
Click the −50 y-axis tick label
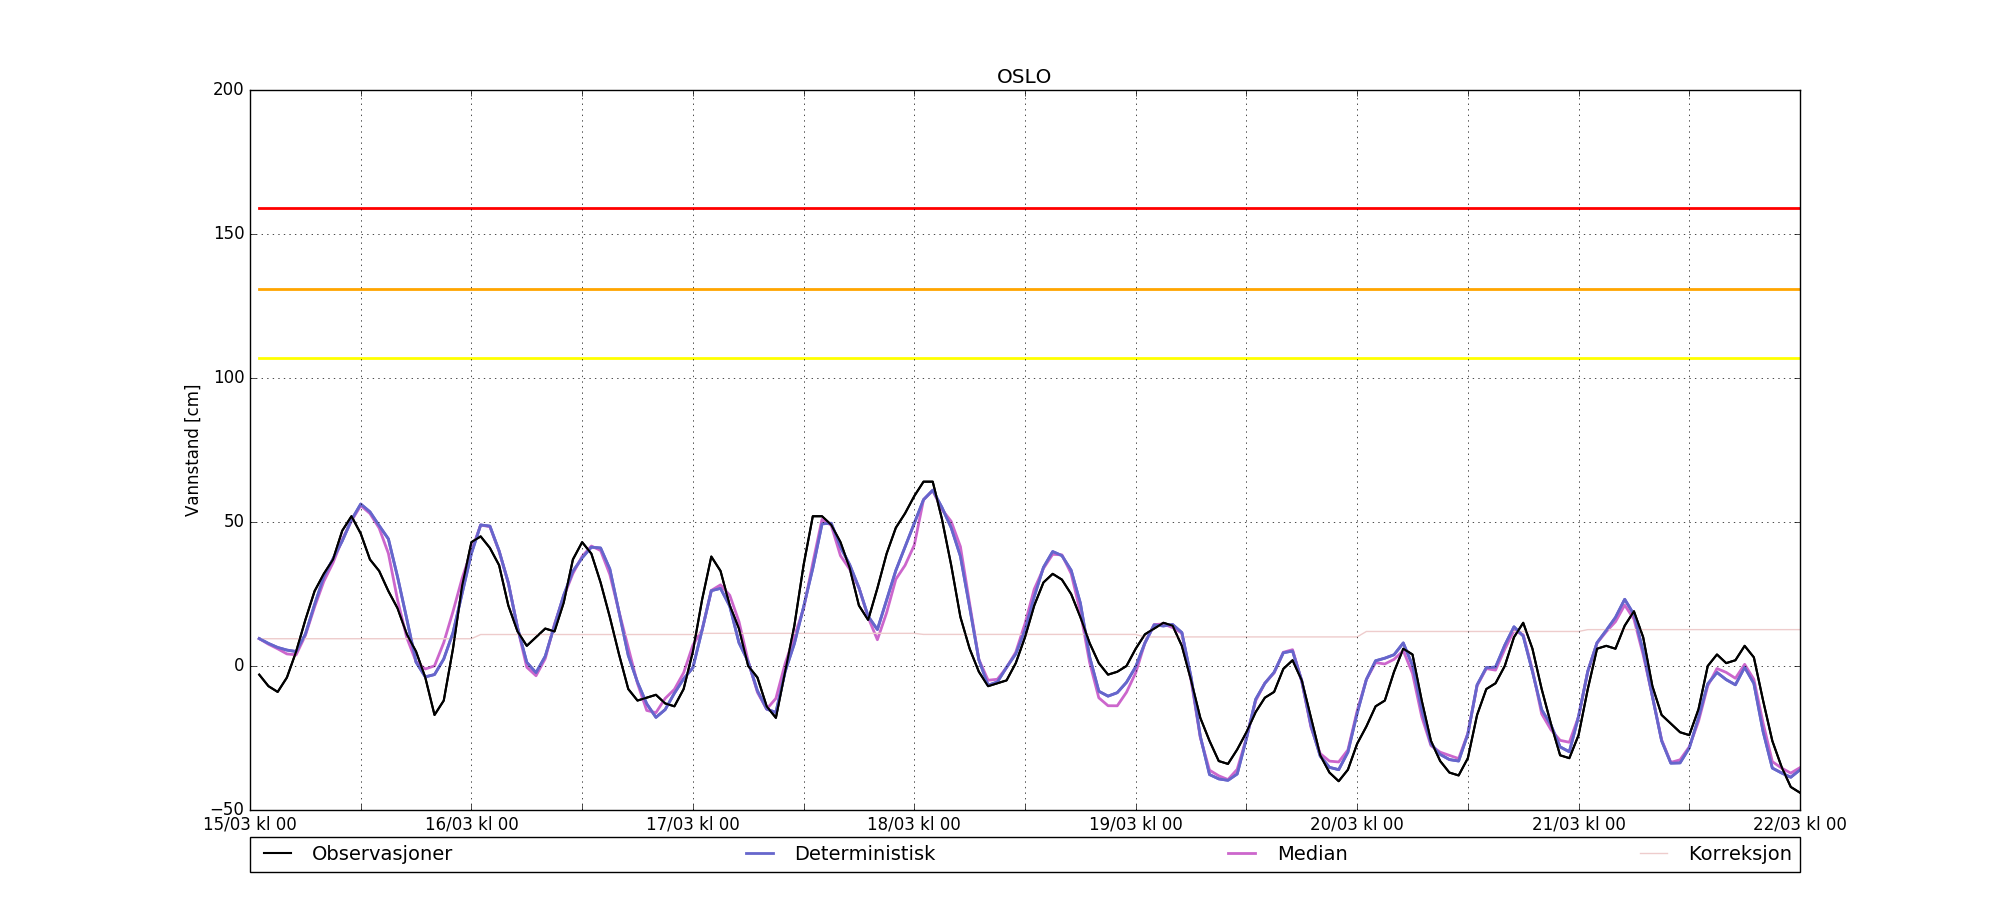pyautogui.click(x=228, y=810)
